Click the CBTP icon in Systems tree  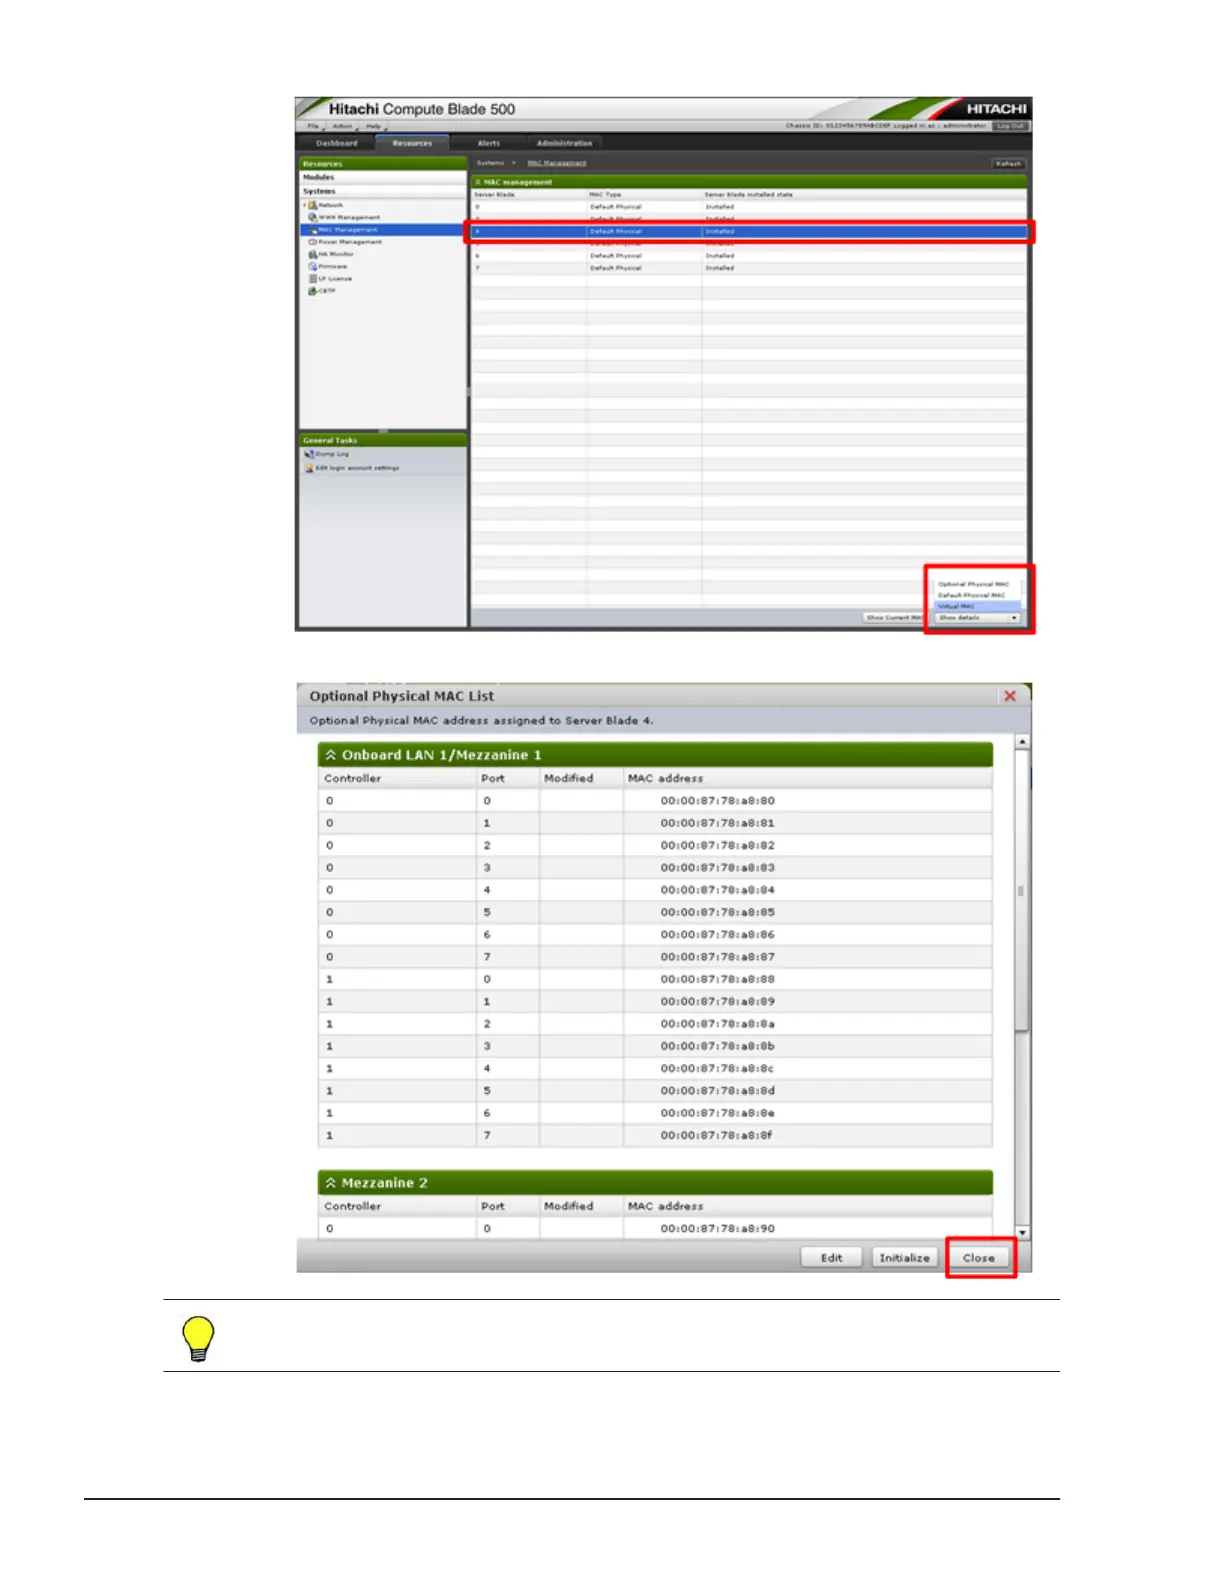(x=313, y=291)
